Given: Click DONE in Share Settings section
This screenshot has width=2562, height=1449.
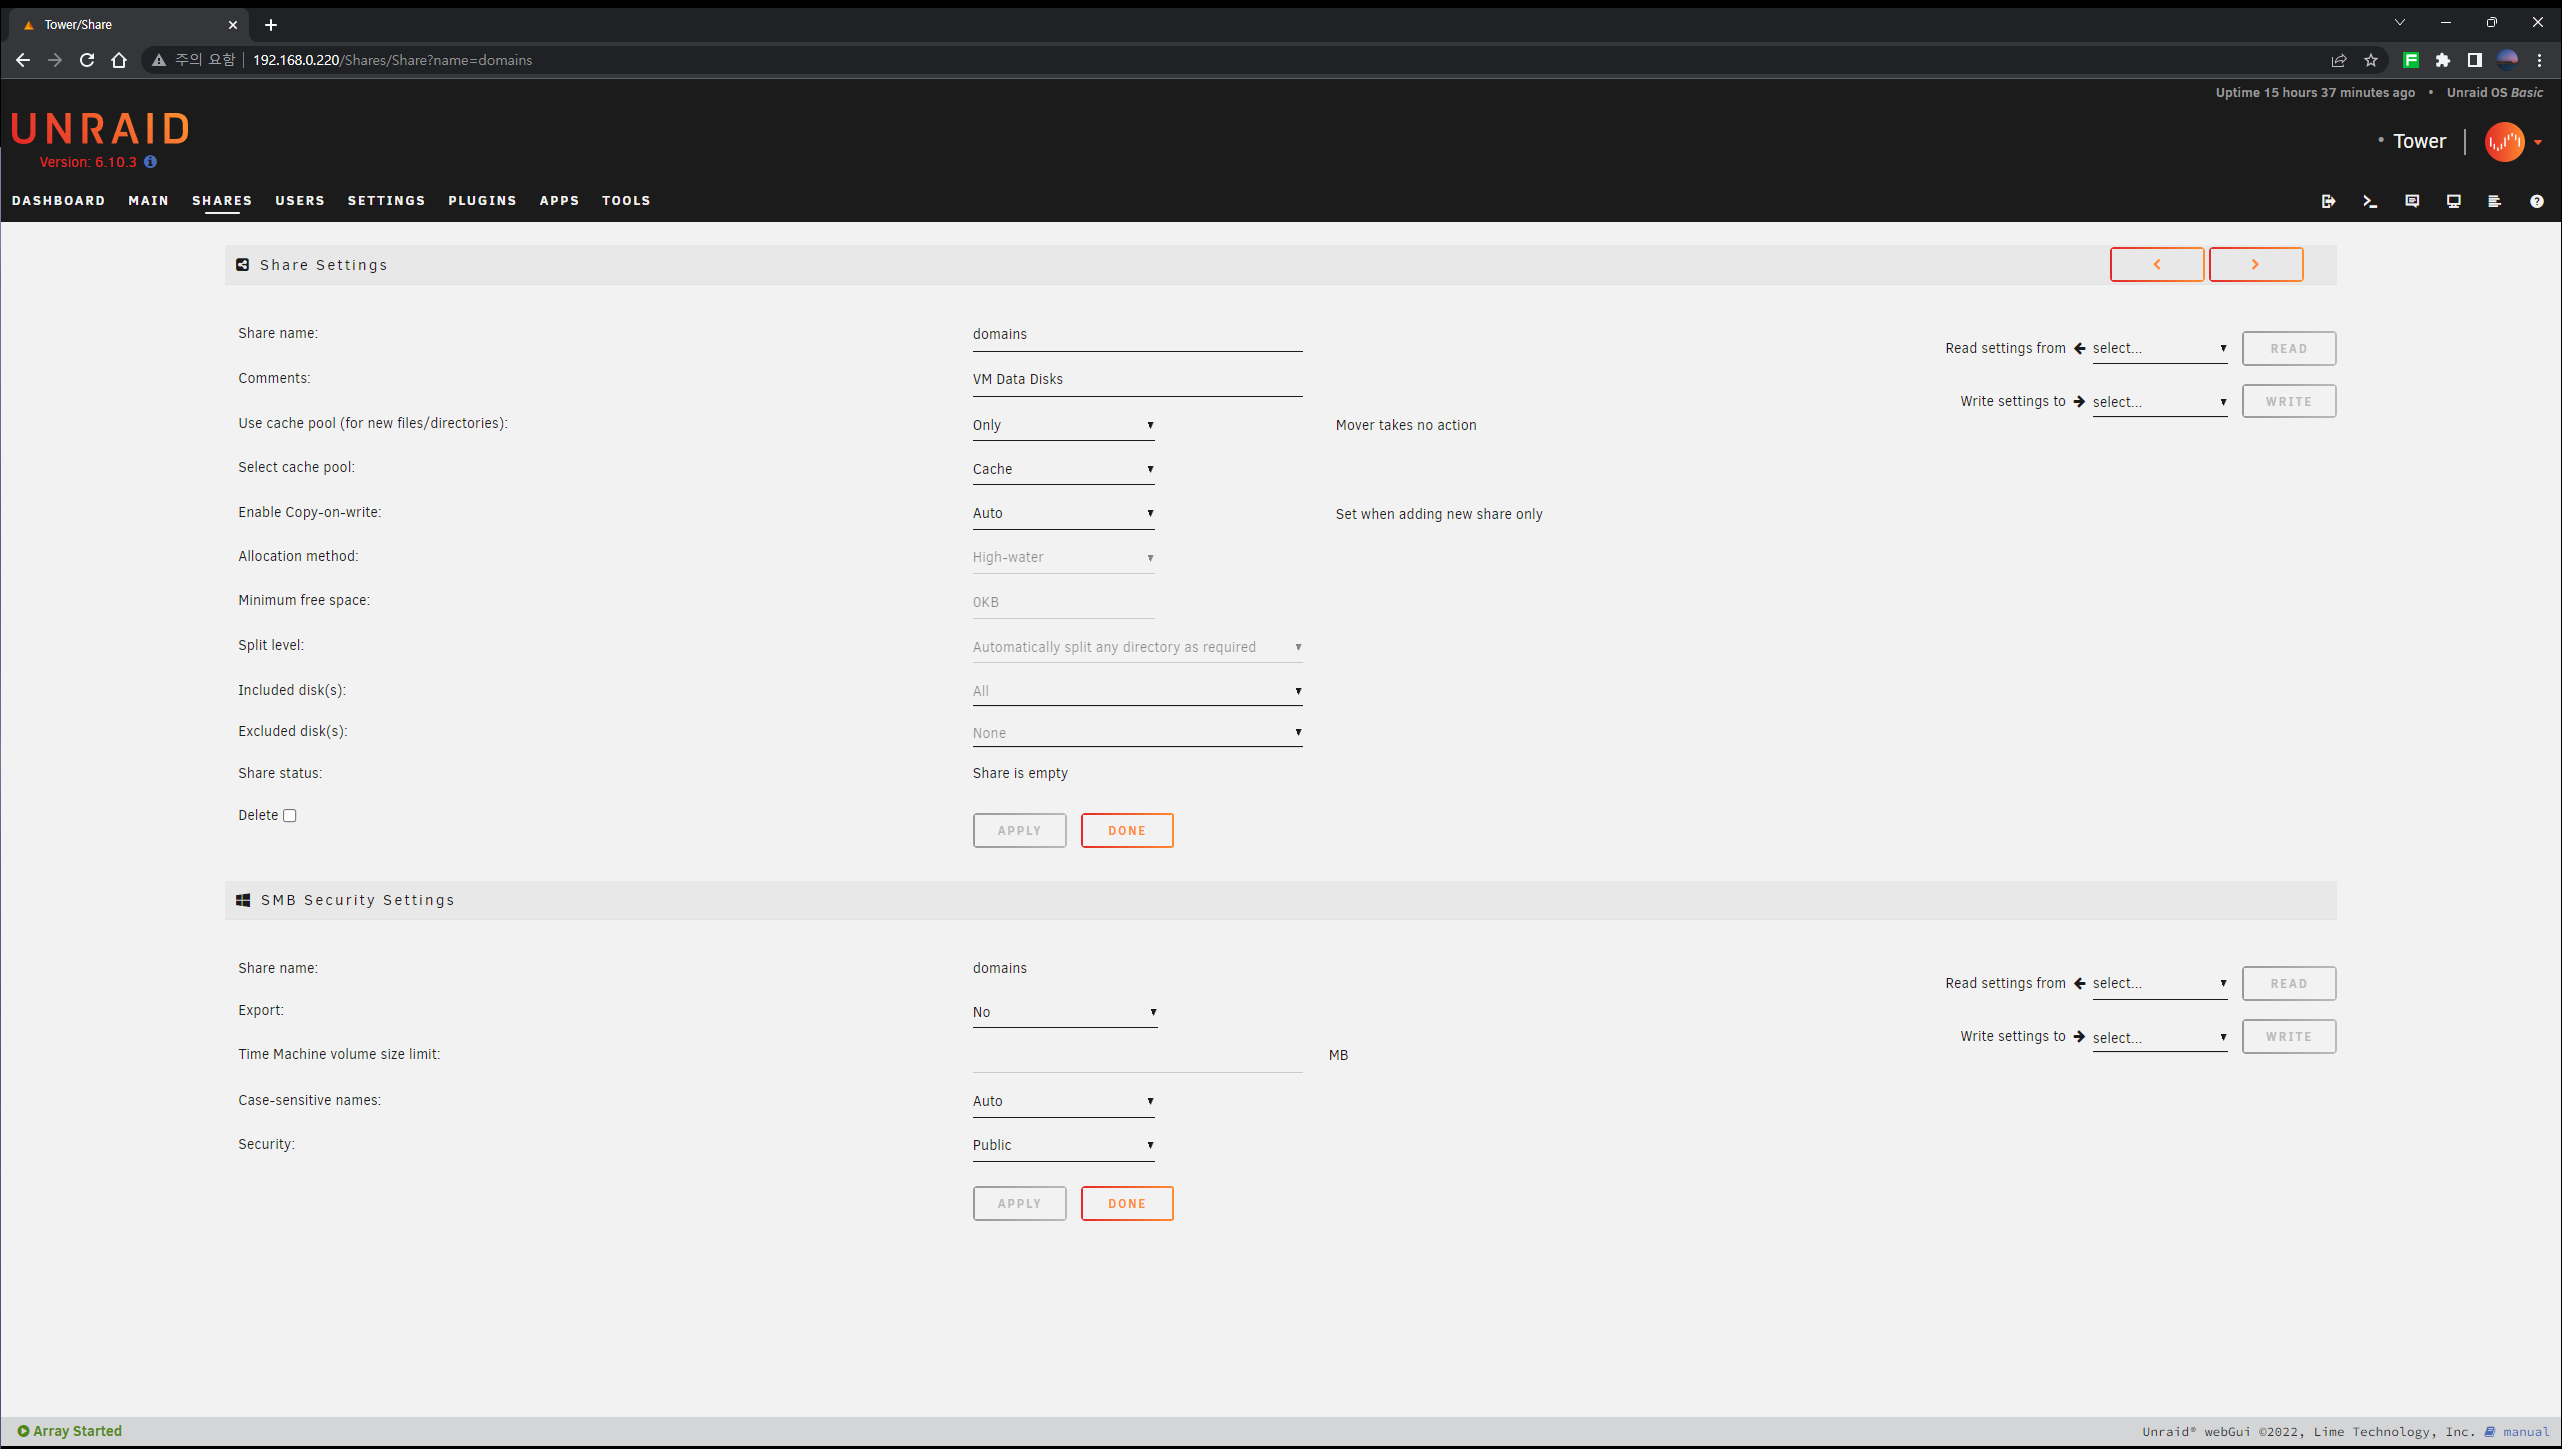Looking at the screenshot, I should pyautogui.click(x=1126, y=831).
